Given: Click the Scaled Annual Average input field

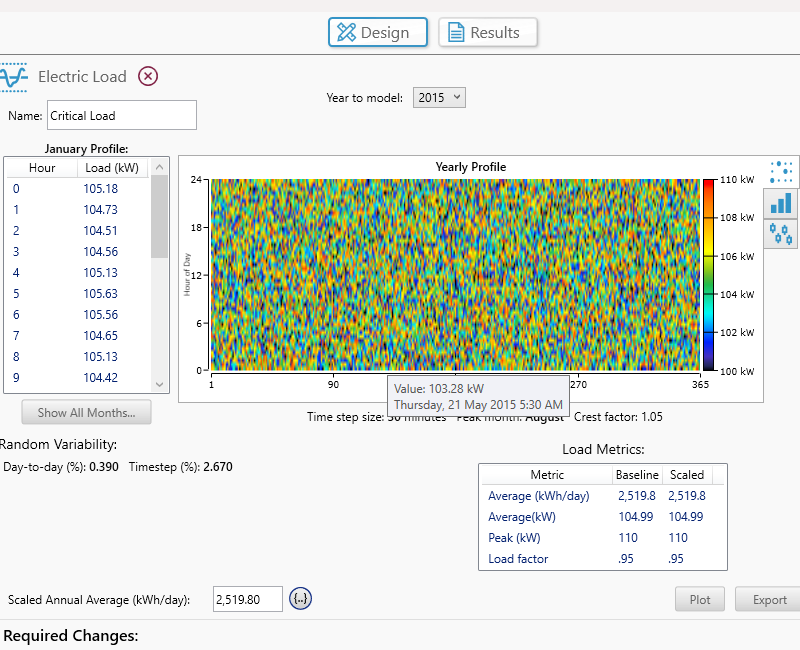Looking at the screenshot, I should click(x=247, y=600).
